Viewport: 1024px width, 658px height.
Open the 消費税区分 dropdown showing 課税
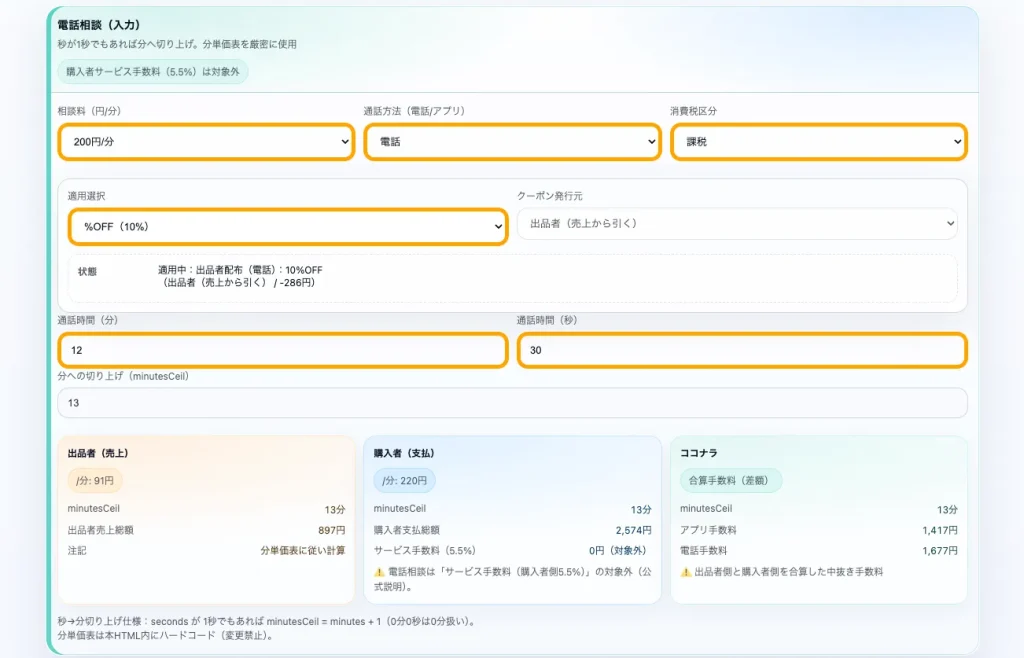click(x=818, y=142)
